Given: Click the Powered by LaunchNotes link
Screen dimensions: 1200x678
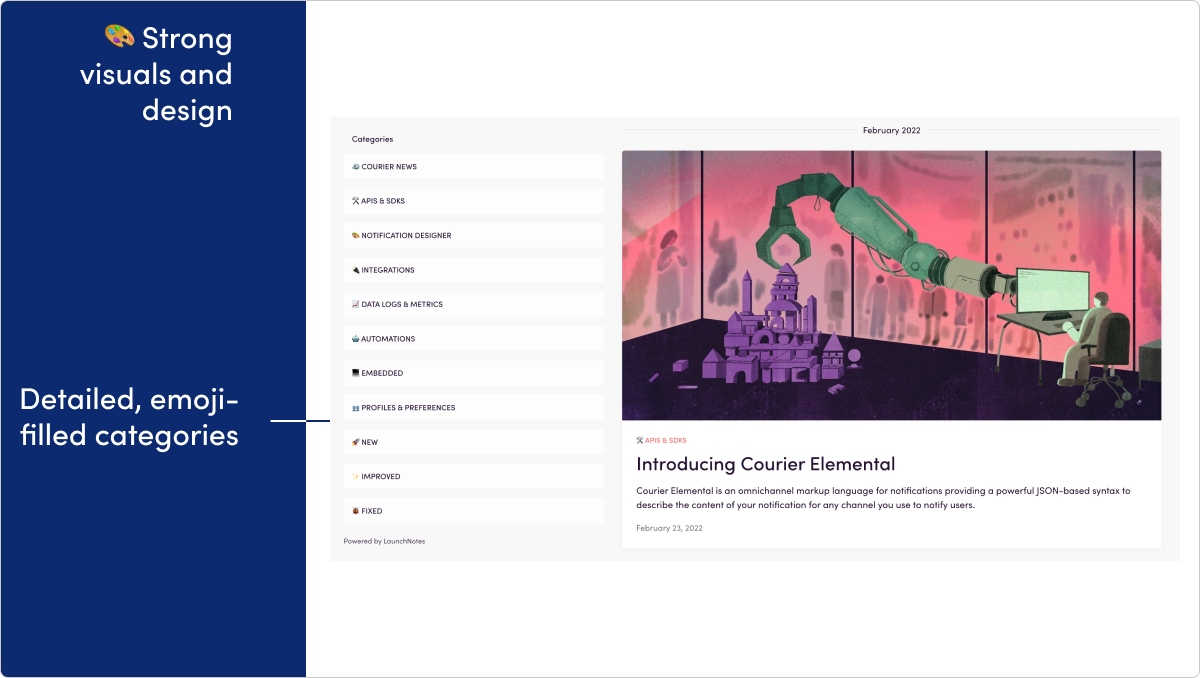Looking at the screenshot, I should click(384, 541).
